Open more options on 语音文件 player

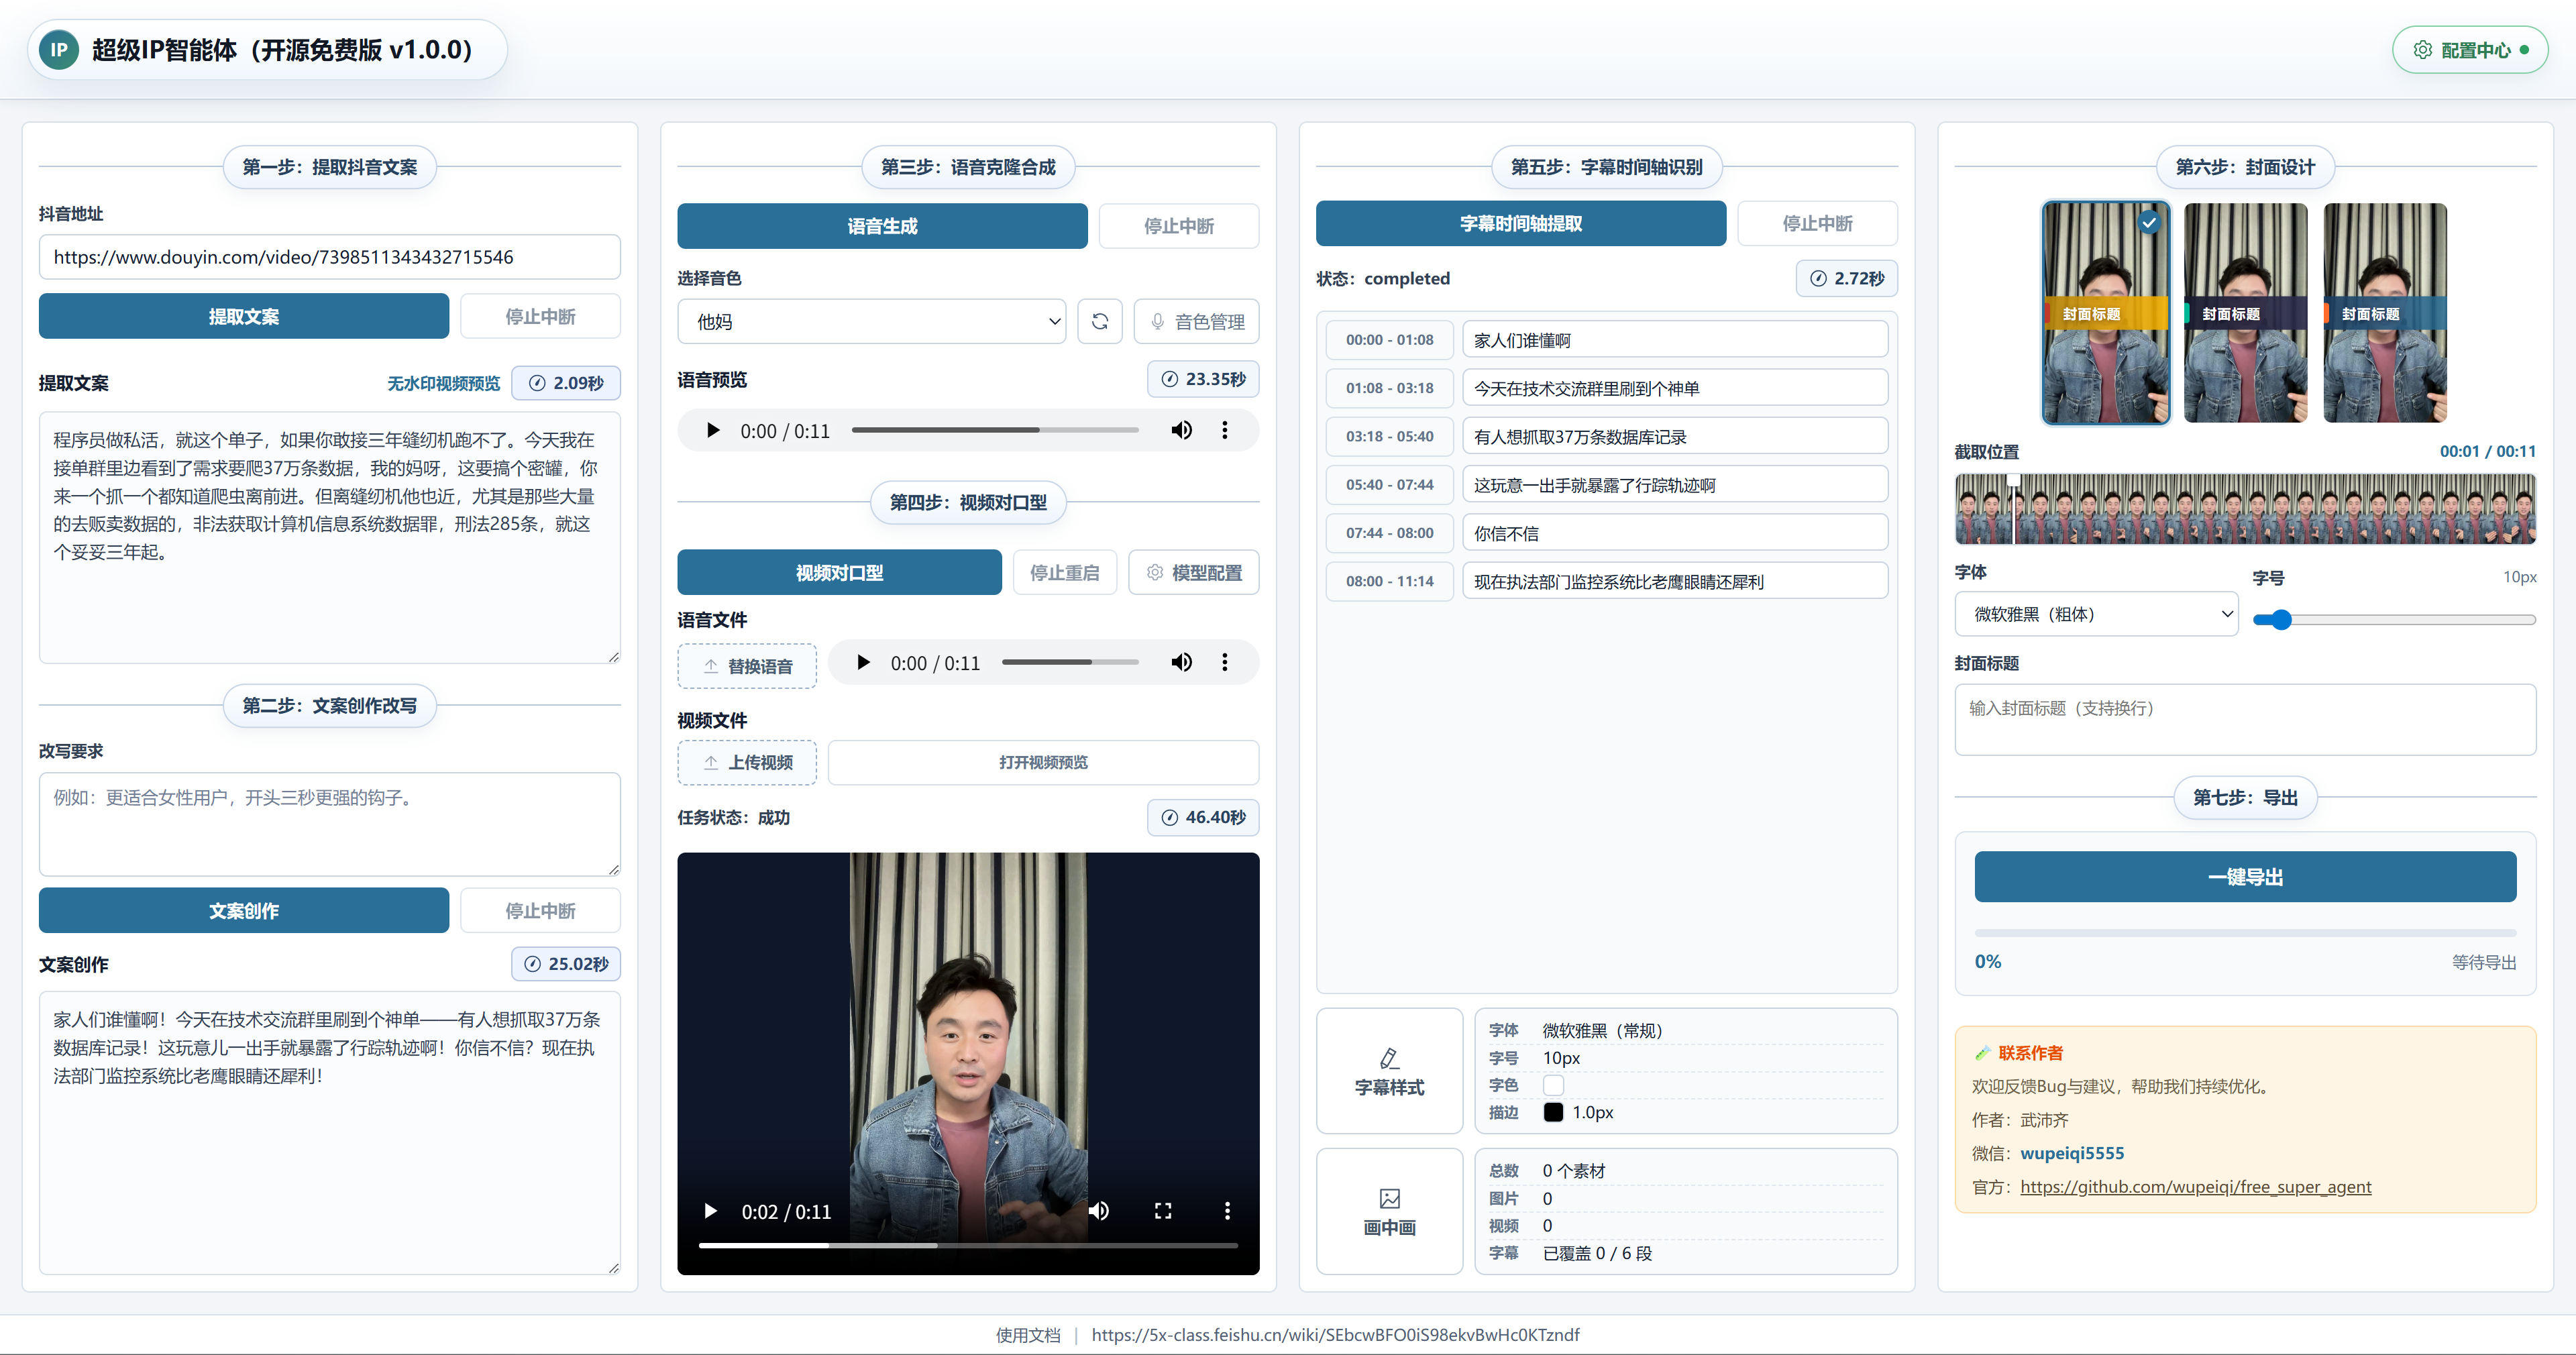click(x=1224, y=663)
